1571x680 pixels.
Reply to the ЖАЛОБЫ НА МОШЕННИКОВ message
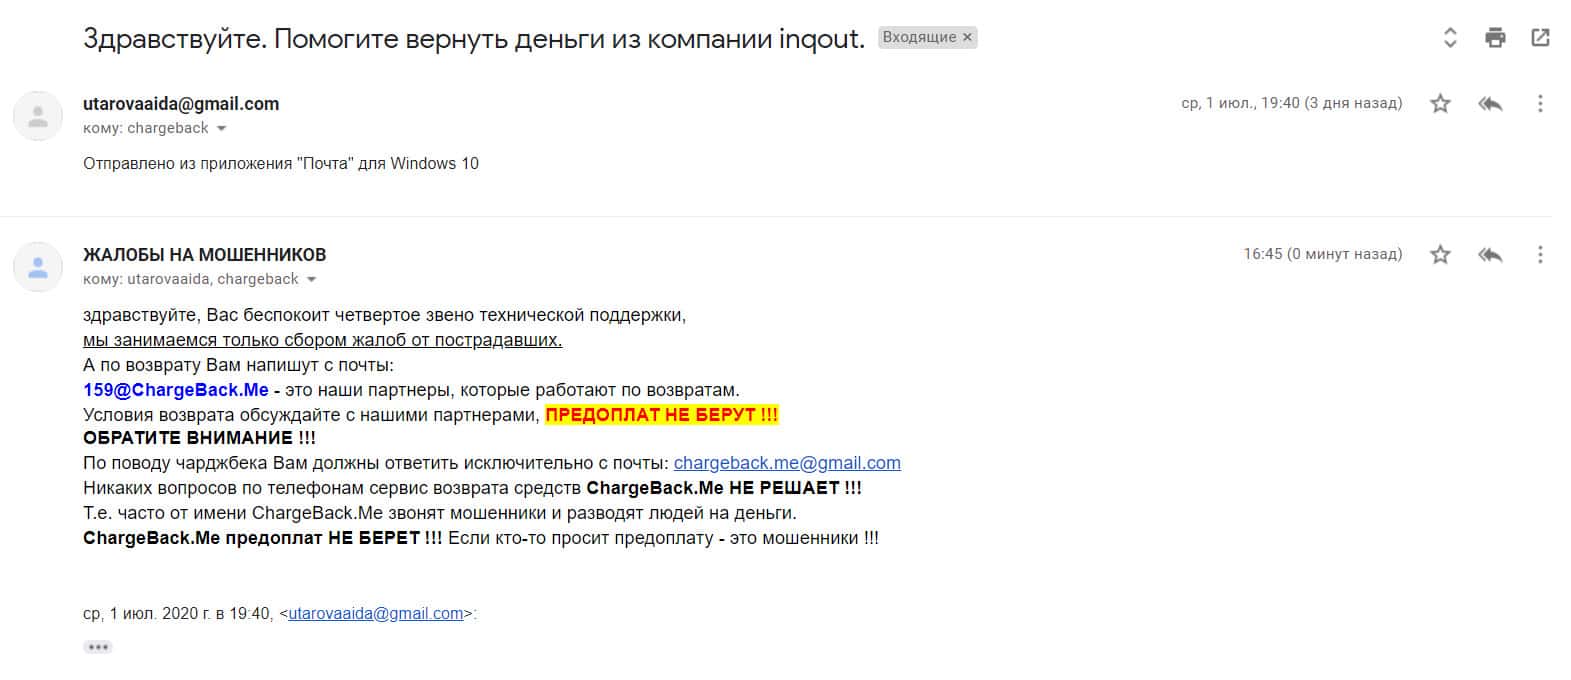tap(1490, 254)
